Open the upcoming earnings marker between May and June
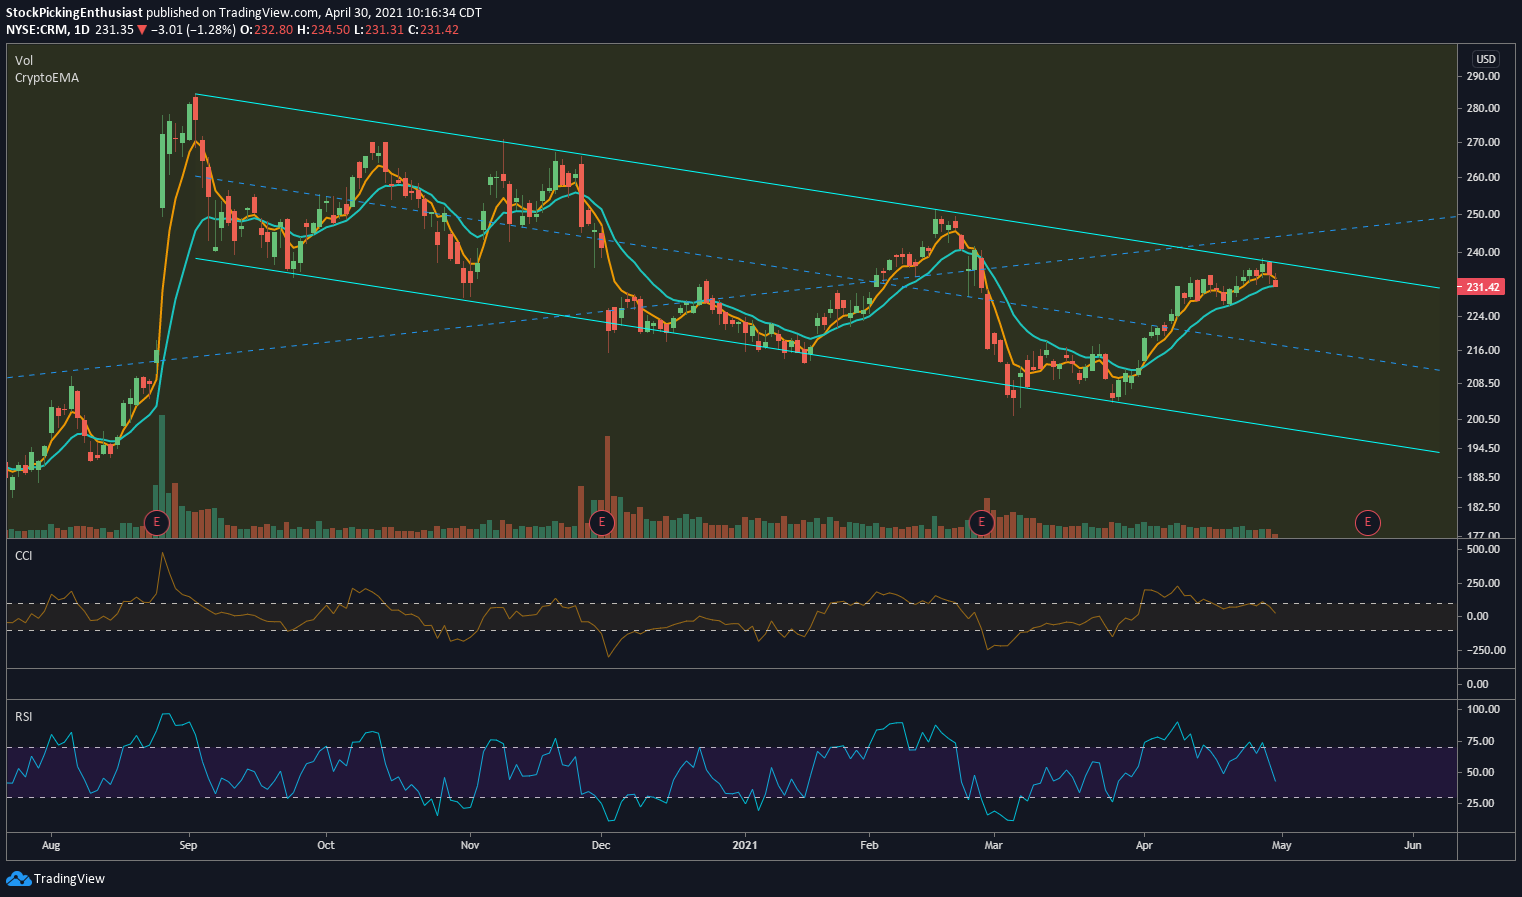Screen dimensions: 1522x897 [x=1367, y=522]
